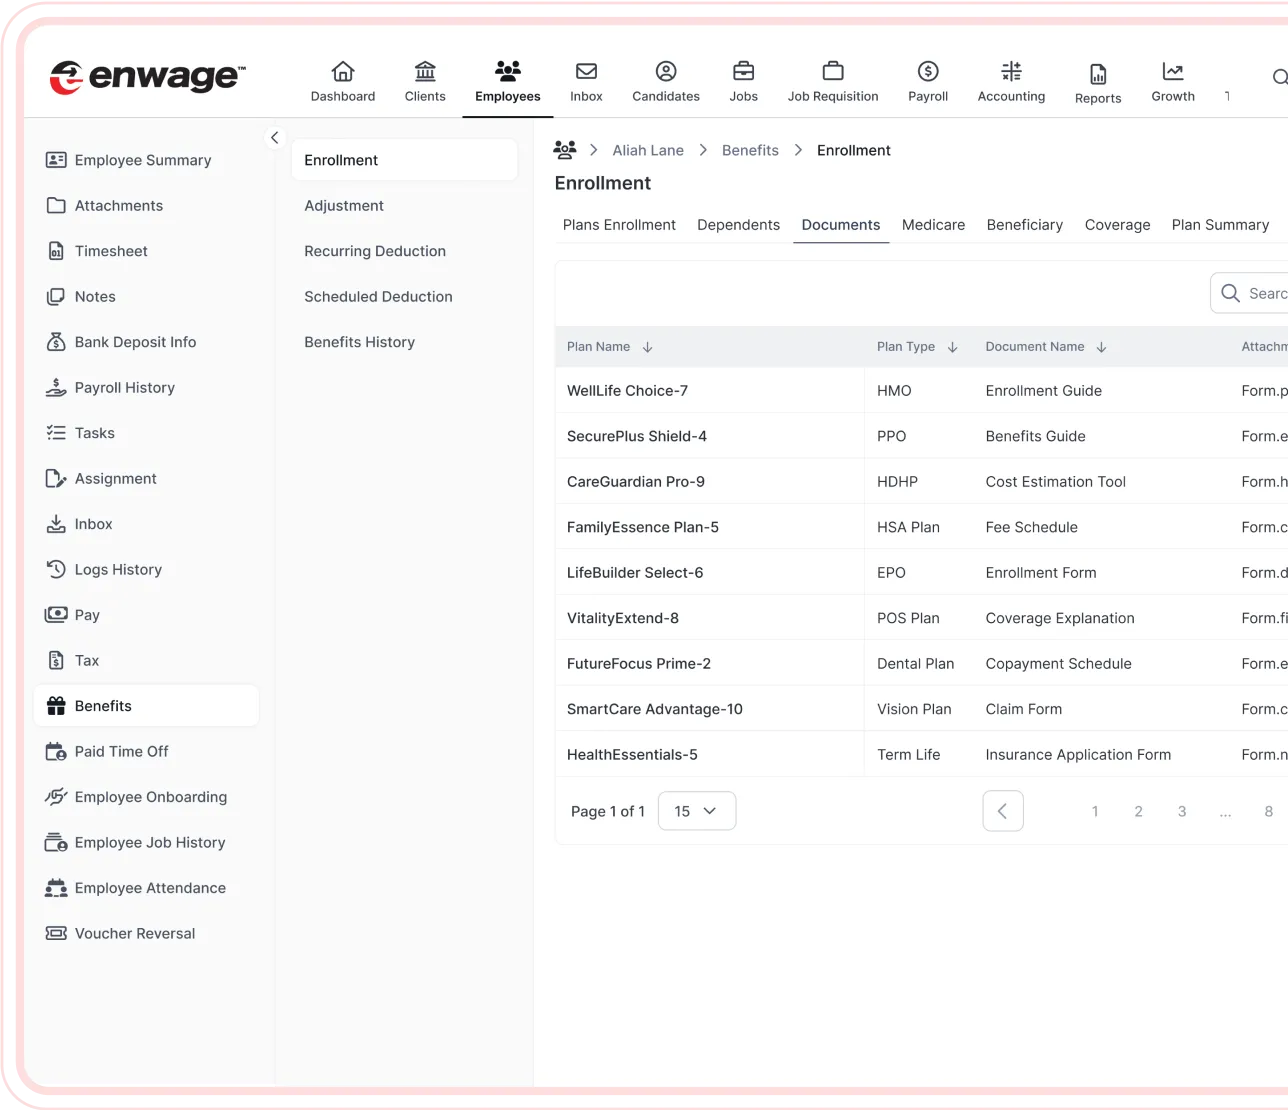Click the employees icon in breadcrumb
1288x1110 pixels.
point(565,150)
